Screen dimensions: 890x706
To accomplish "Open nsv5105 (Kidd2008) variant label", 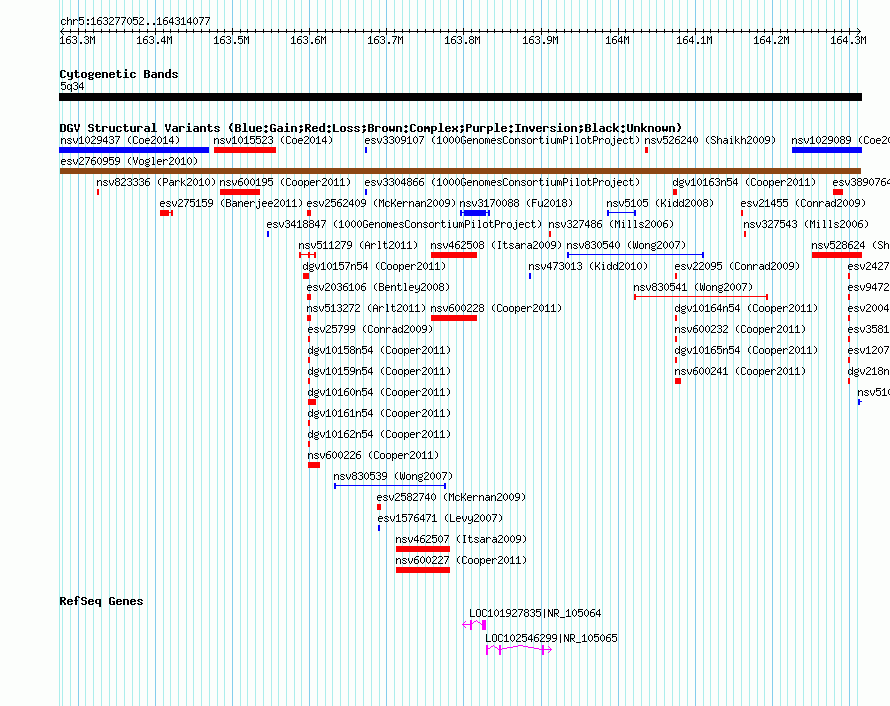I will coord(660,203).
